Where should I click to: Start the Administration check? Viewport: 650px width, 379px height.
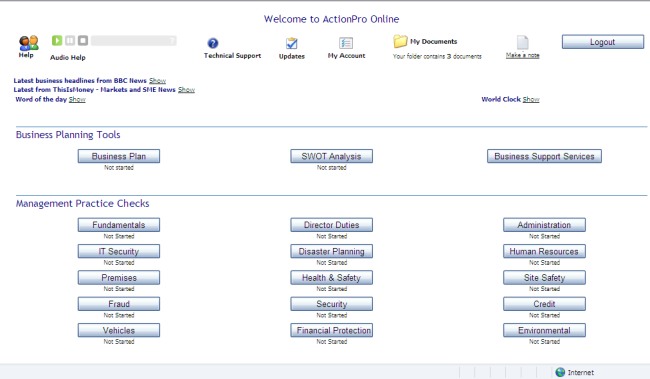click(x=544, y=225)
